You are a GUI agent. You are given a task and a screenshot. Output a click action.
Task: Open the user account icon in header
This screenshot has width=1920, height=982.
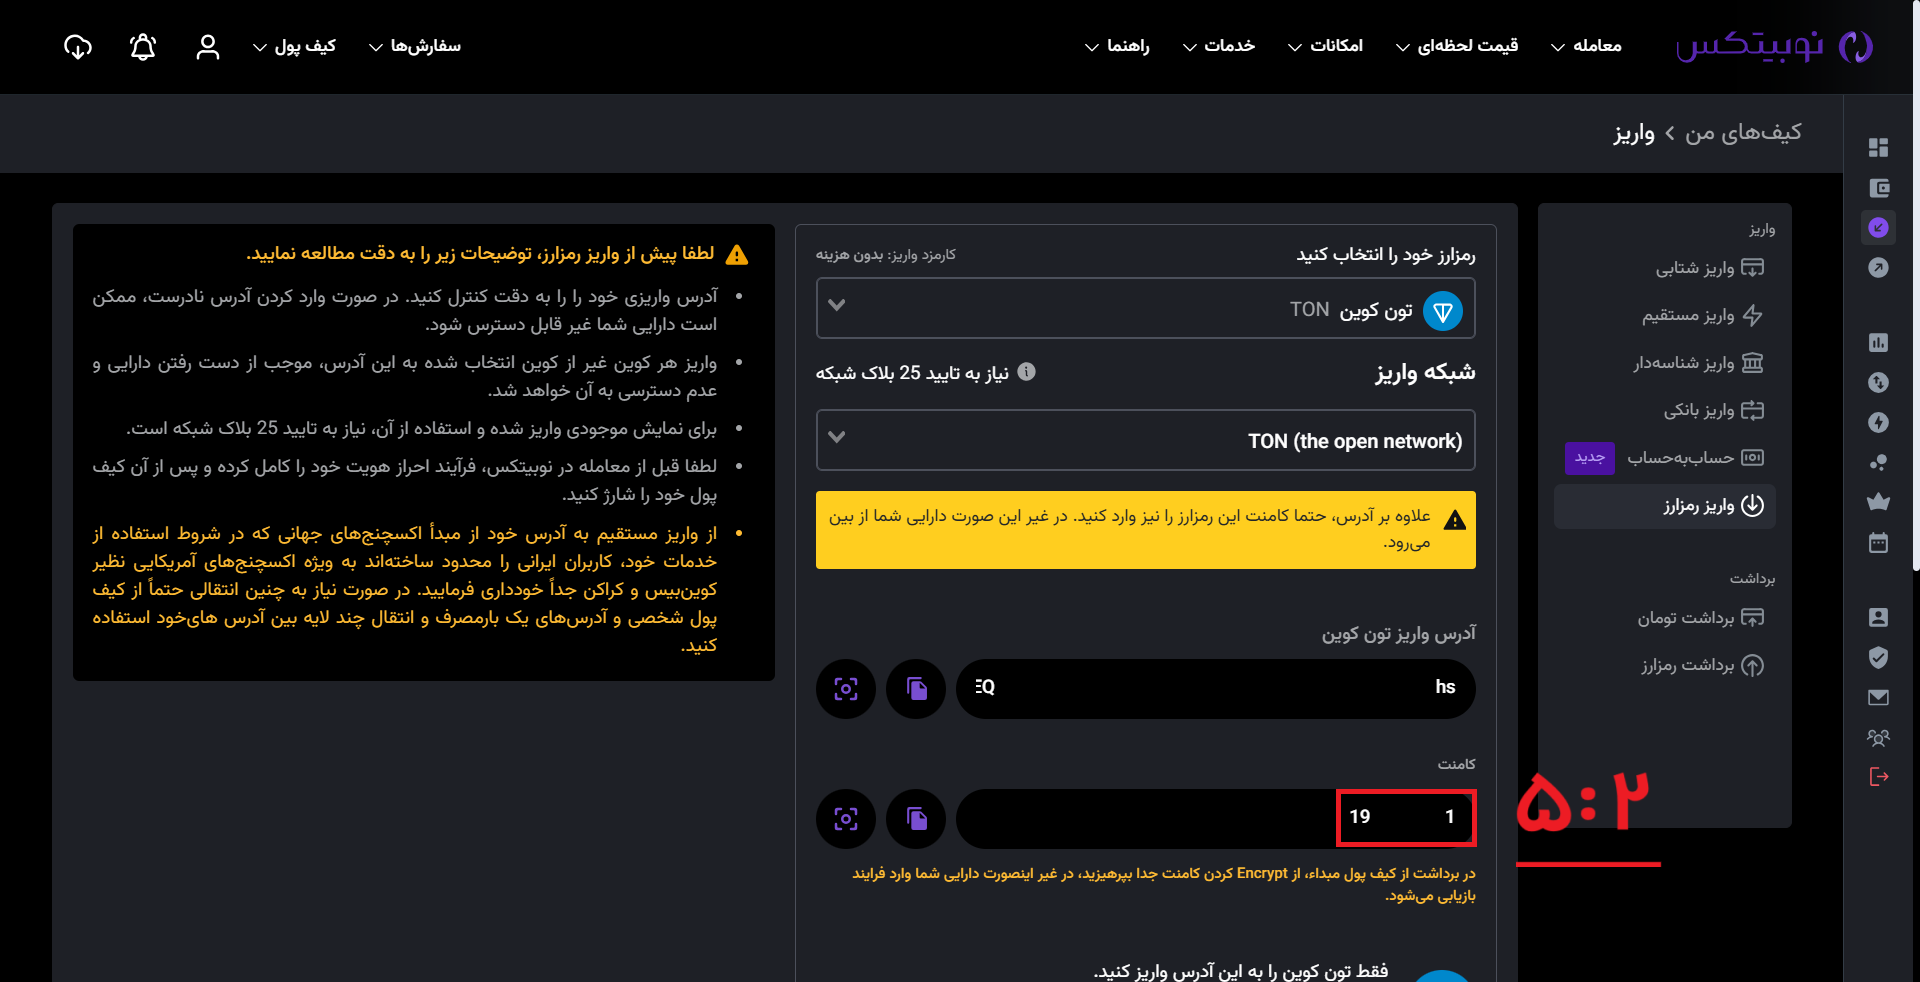coord(208,47)
